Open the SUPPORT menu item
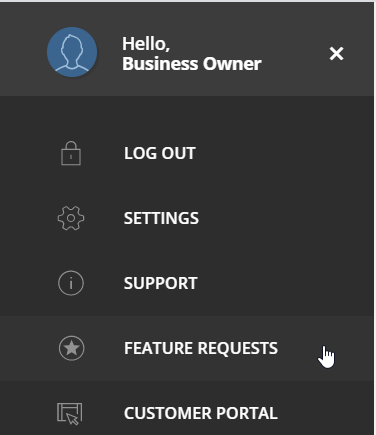 pos(187,283)
